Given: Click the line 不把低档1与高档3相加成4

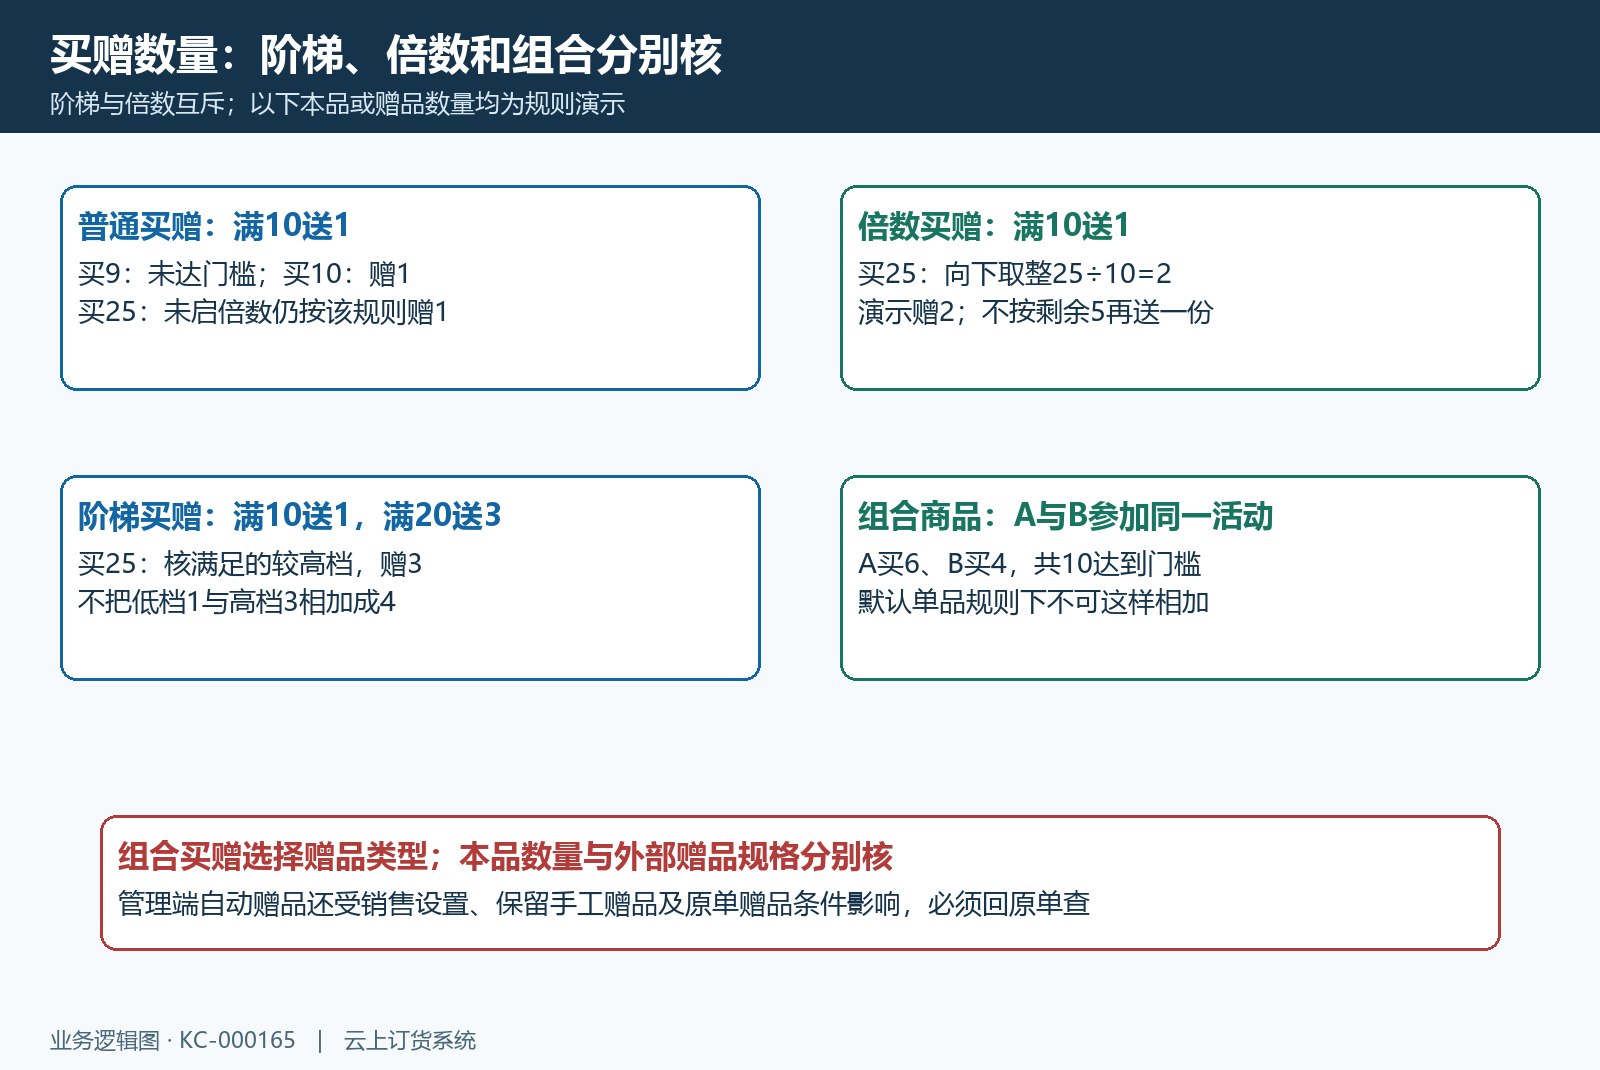Looking at the screenshot, I should click(237, 602).
